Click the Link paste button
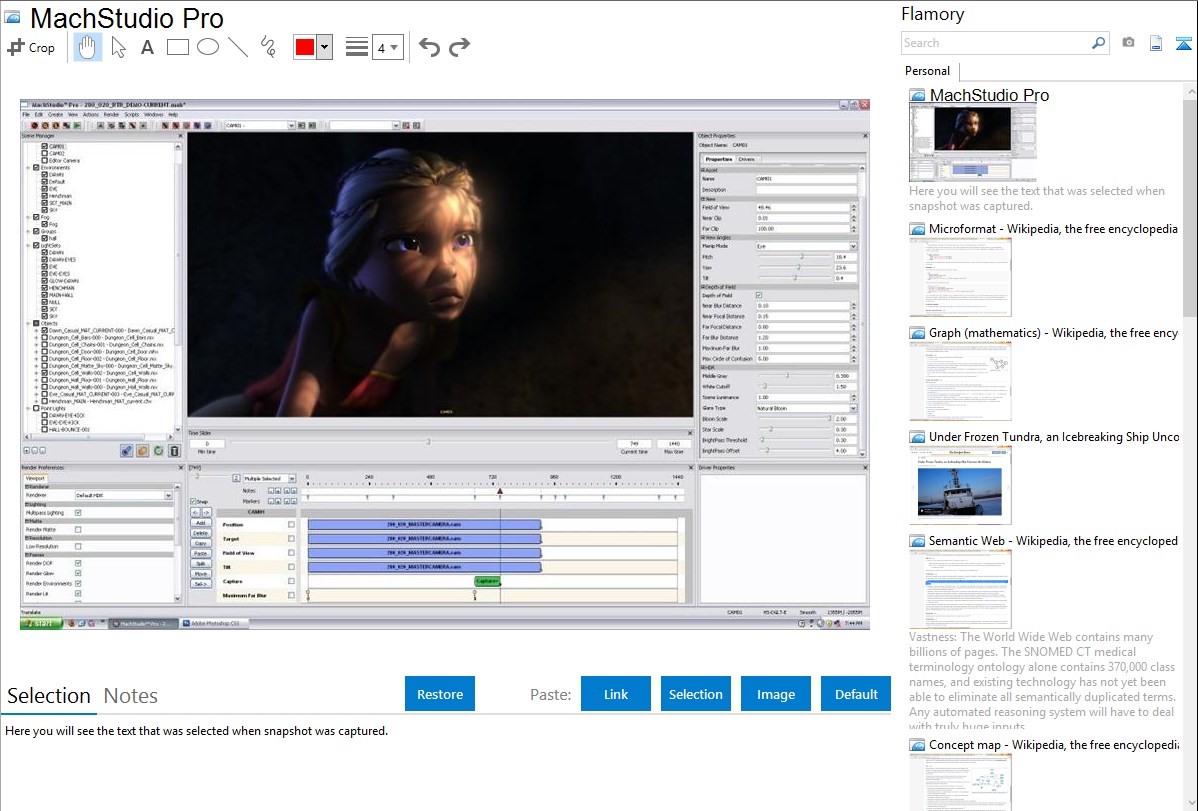Image resolution: width=1198 pixels, height=811 pixels. point(616,694)
